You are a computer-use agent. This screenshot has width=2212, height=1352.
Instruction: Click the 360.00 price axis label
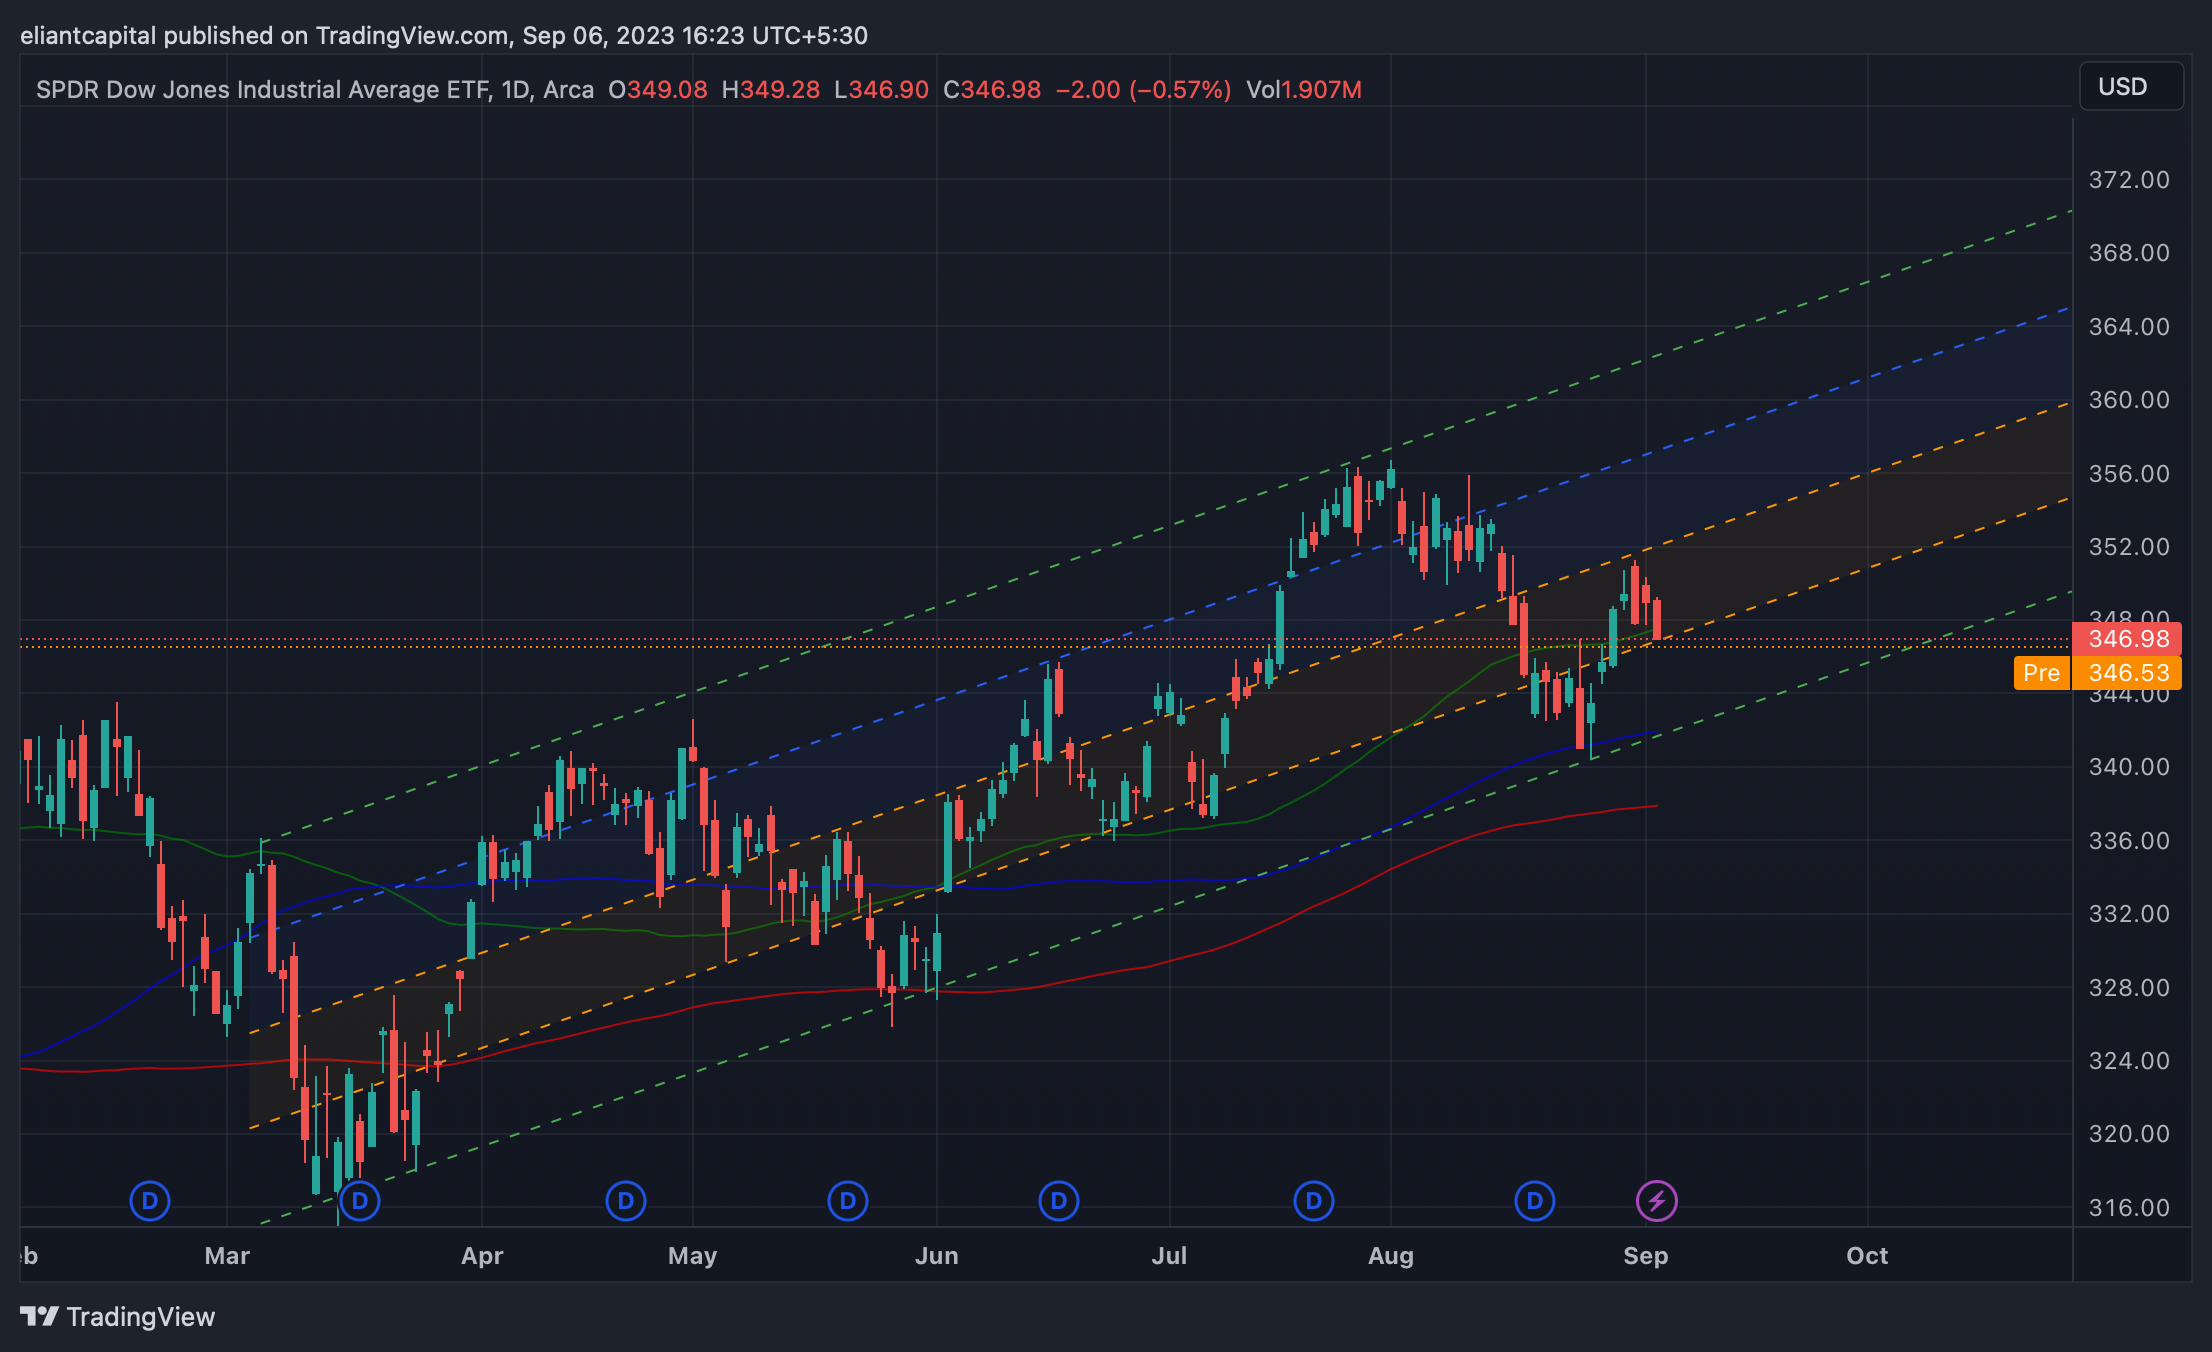(x=2128, y=400)
